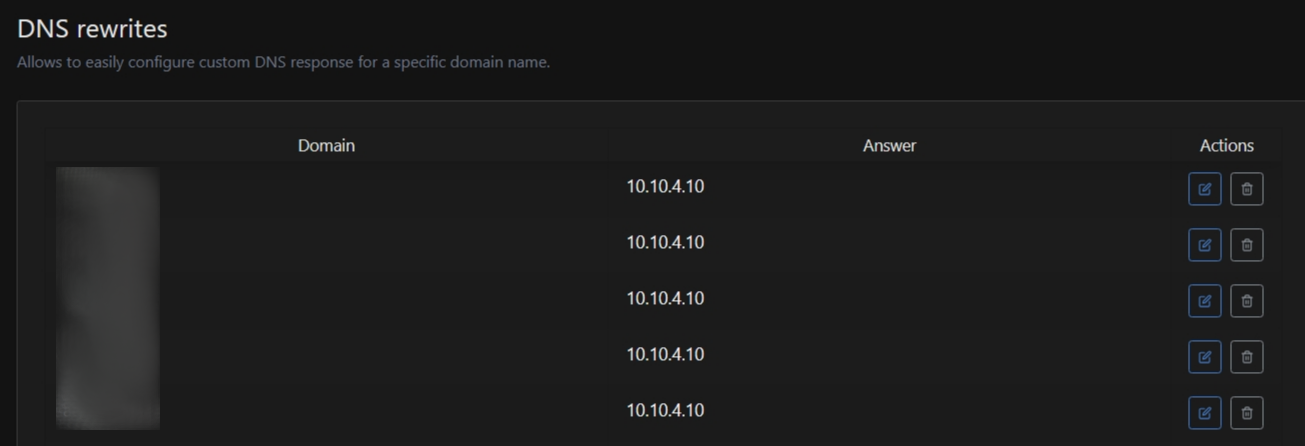Sort by the Domain column header
This screenshot has width=1305, height=446.
pyautogui.click(x=326, y=145)
